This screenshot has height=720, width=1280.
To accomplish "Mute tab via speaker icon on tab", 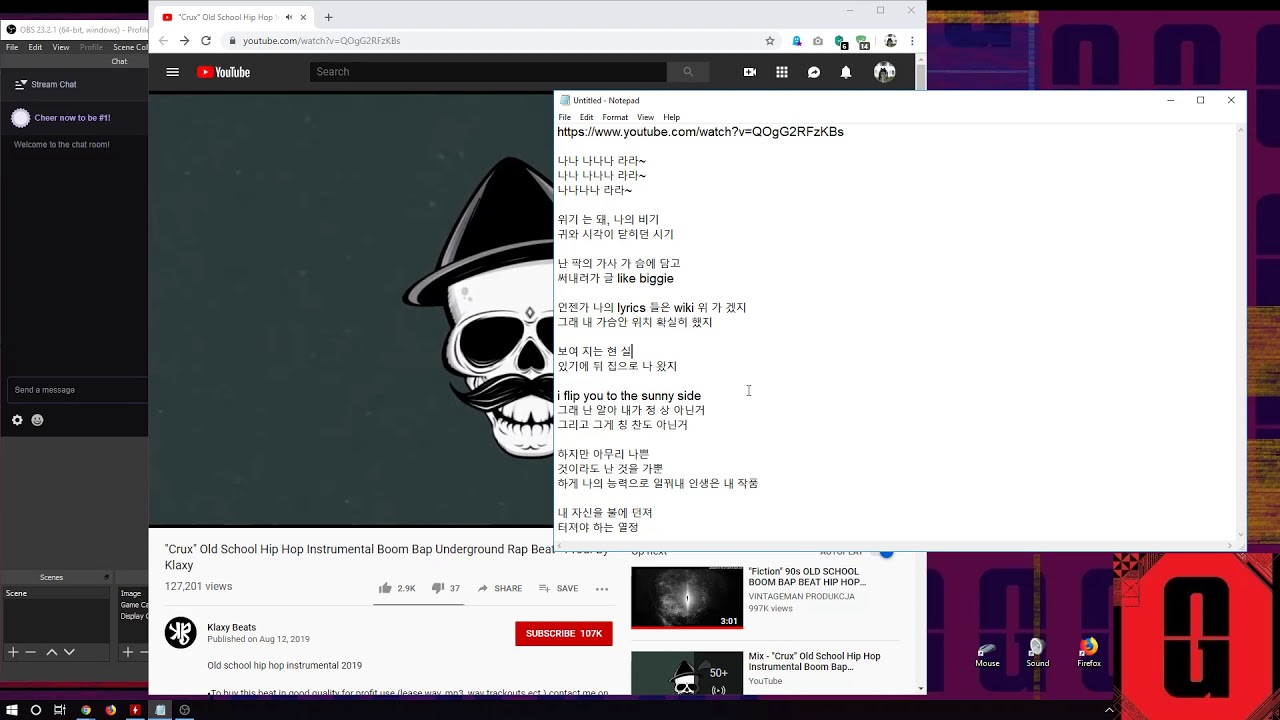I will [x=289, y=17].
